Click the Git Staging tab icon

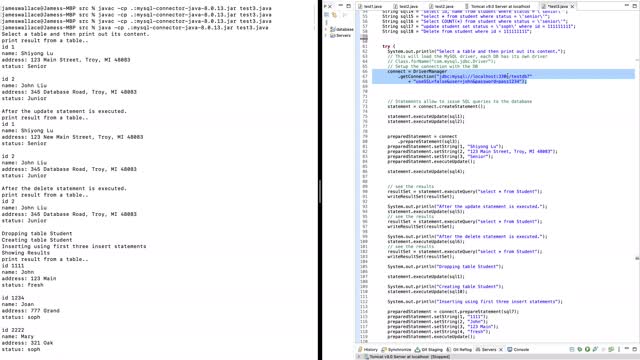[x=417, y=349]
